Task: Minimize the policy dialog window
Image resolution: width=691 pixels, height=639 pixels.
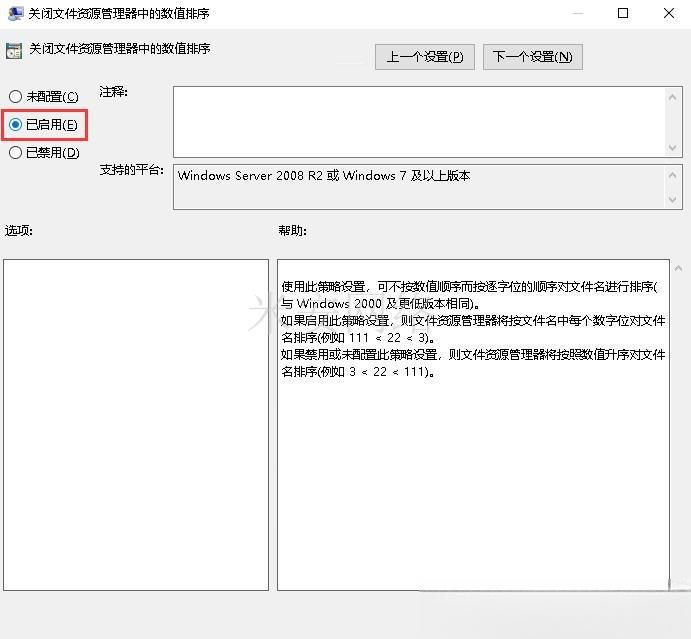Action: (578, 13)
